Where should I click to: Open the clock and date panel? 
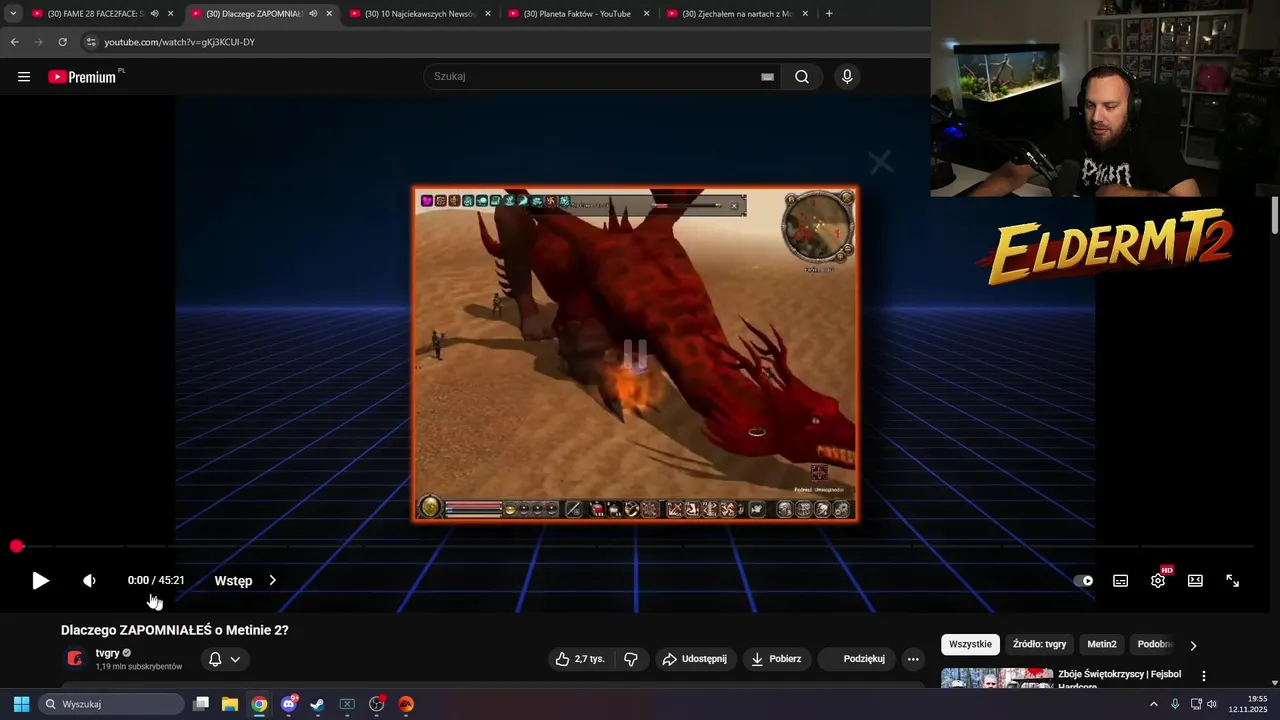click(x=1248, y=704)
